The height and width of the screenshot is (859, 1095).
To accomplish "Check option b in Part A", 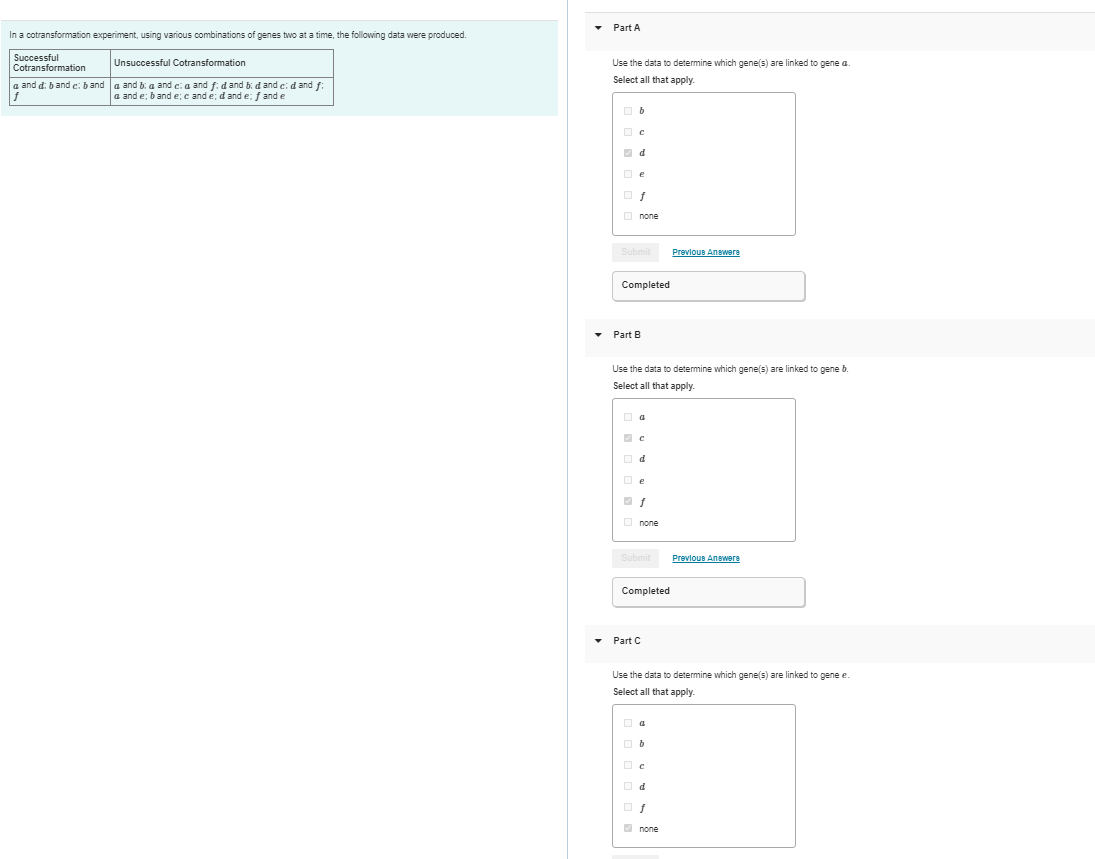I will tap(628, 111).
